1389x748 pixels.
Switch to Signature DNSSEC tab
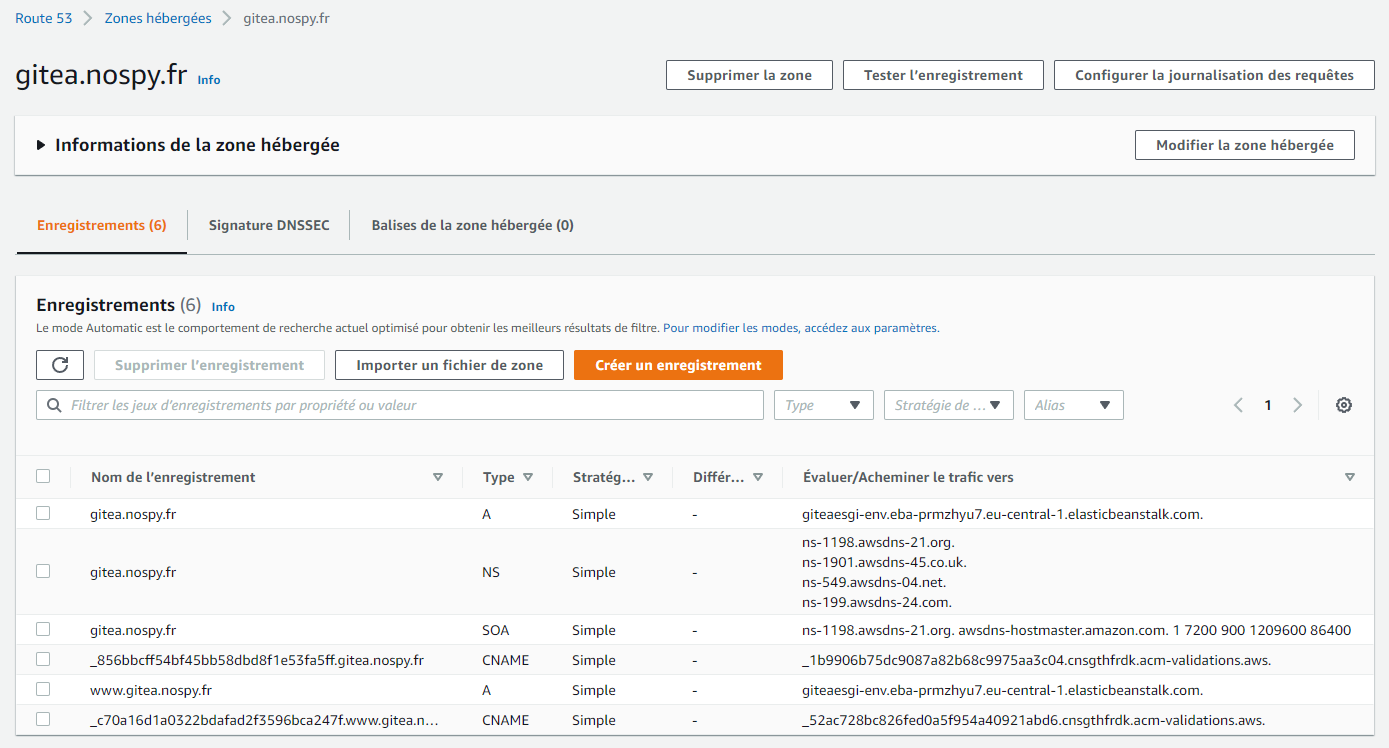(x=268, y=225)
